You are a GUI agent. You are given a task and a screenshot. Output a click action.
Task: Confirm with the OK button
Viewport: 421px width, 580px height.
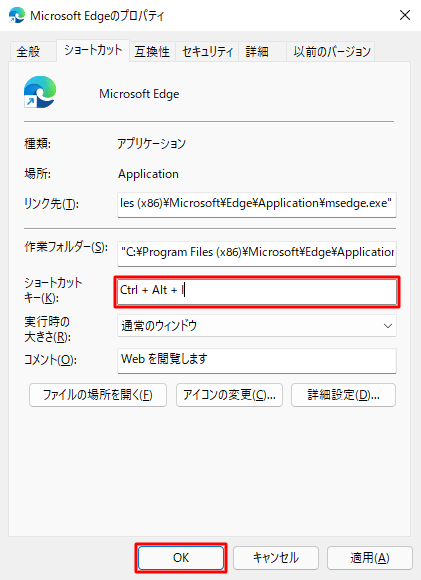(181, 557)
